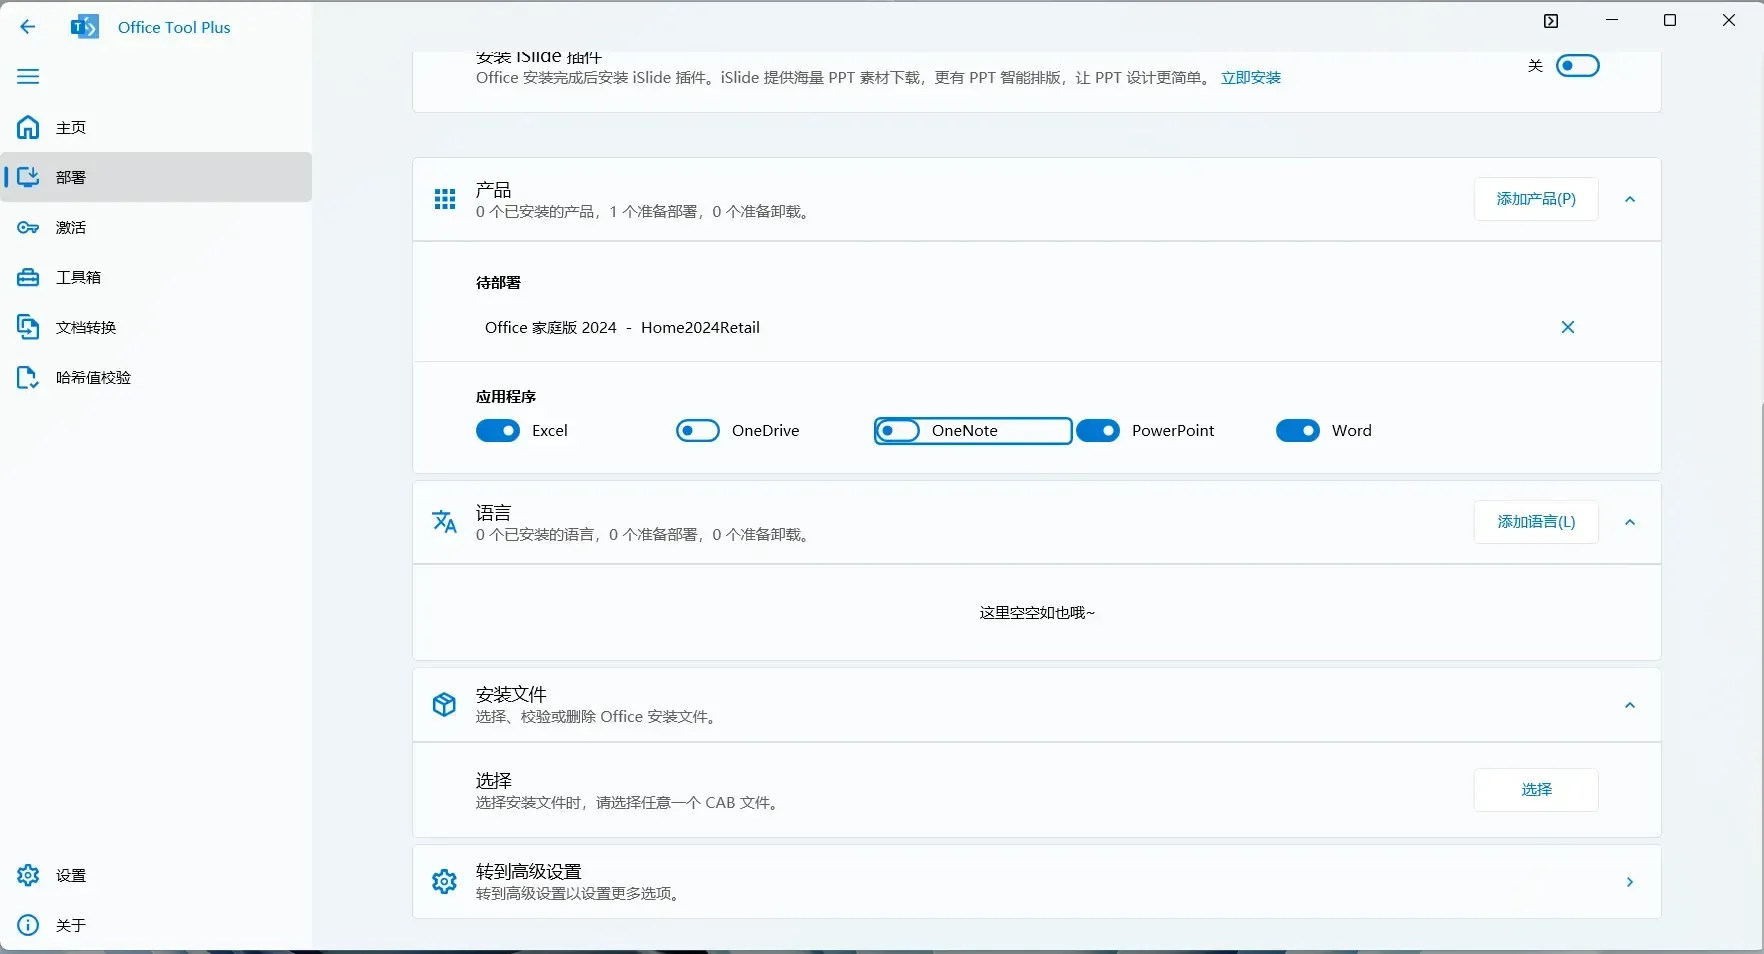Collapse the sidebar with the hamburger menu
This screenshot has height=954, width=1764.
pyautogui.click(x=28, y=77)
